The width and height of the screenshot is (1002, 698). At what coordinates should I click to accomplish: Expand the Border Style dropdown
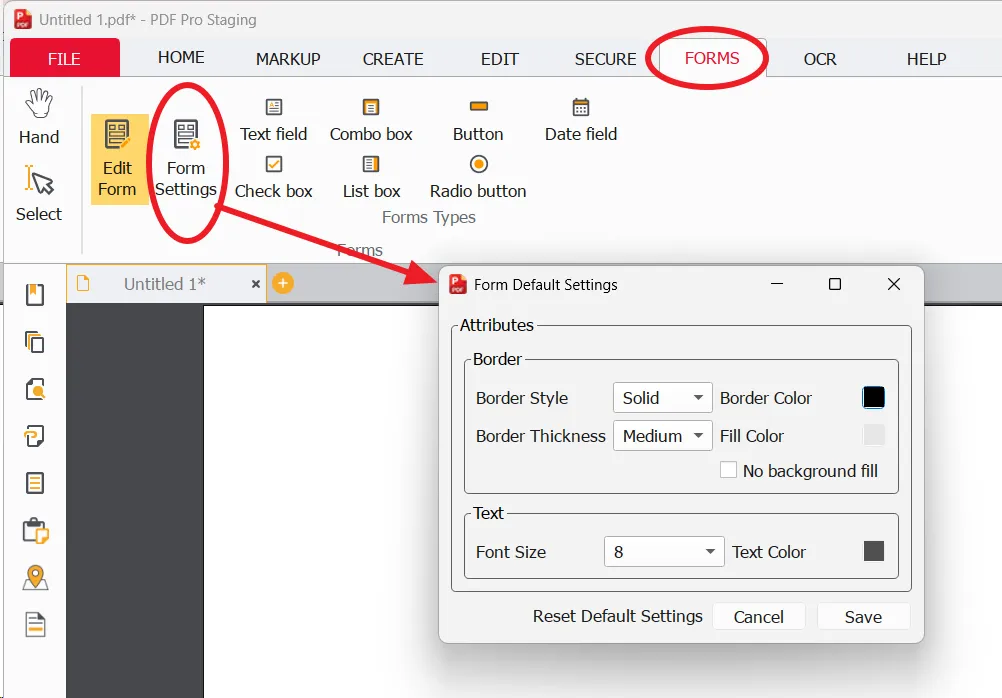point(663,398)
